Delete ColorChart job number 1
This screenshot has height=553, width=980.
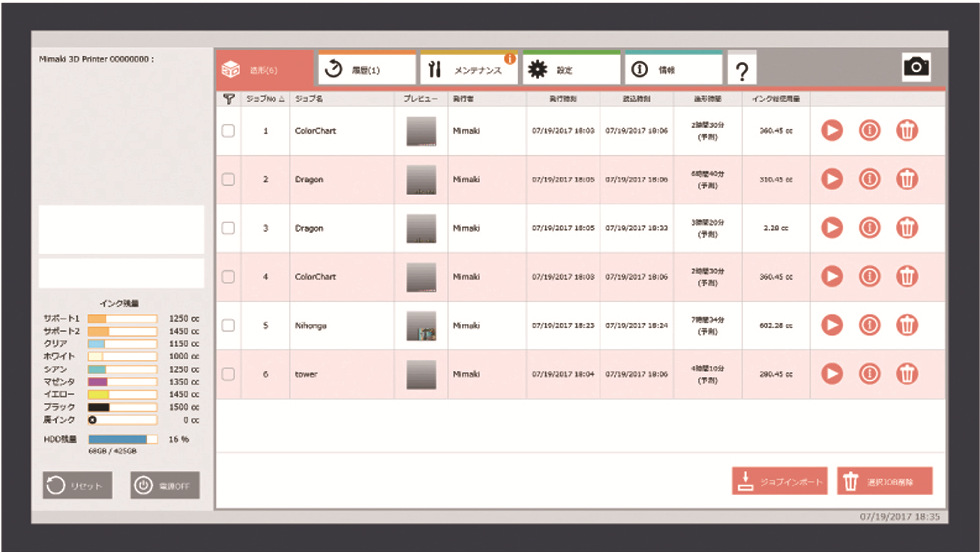[x=907, y=131]
